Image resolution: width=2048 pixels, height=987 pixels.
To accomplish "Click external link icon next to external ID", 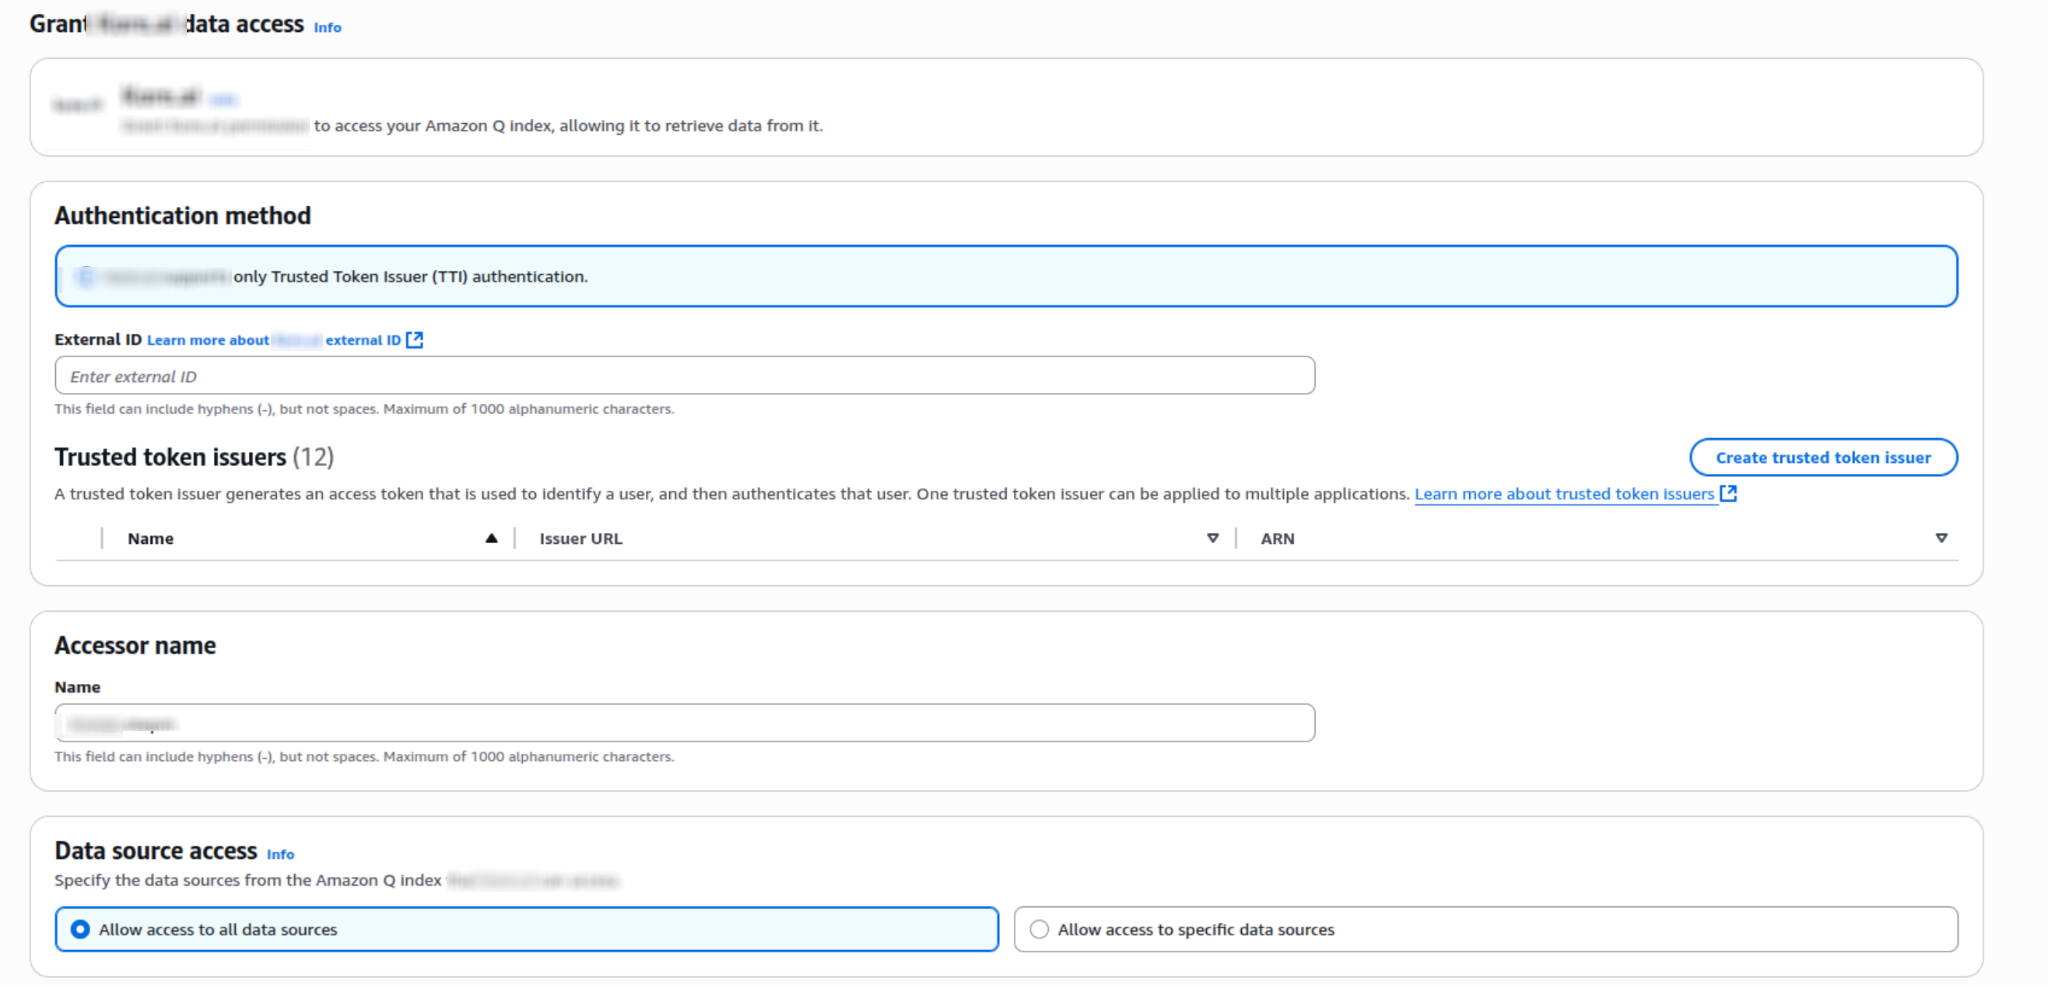I will point(415,340).
